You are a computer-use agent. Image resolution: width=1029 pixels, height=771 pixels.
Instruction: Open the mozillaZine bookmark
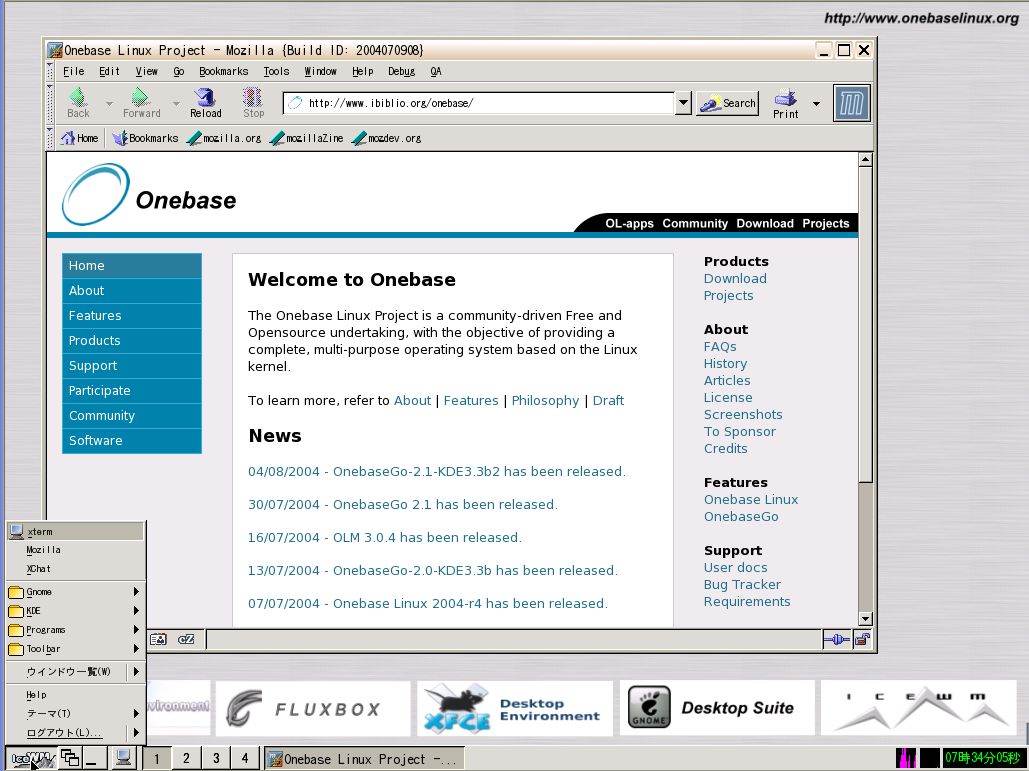306,138
